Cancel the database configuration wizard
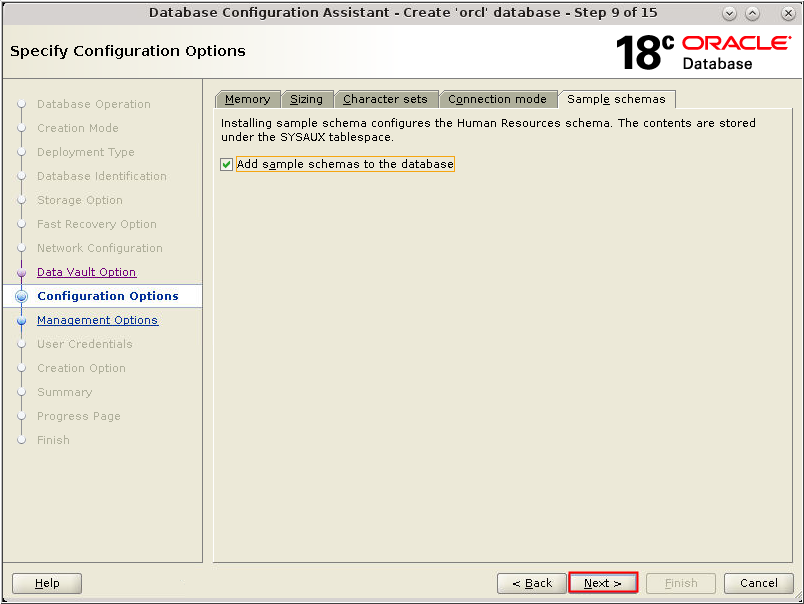This screenshot has width=804, height=604. [x=758, y=583]
